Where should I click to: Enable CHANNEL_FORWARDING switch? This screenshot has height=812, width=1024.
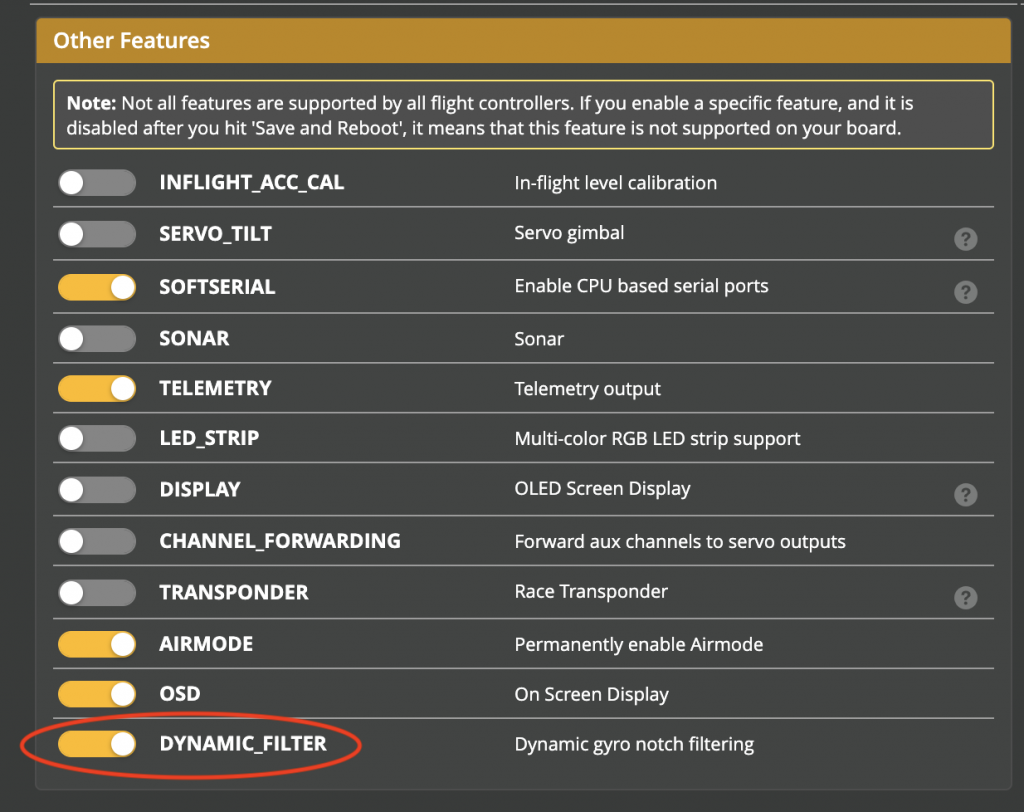pyautogui.click(x=97, y=542)
